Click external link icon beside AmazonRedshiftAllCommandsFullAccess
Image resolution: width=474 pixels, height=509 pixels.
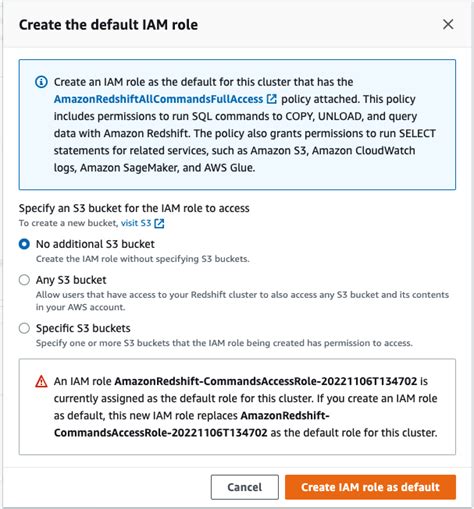coord(272,99)
